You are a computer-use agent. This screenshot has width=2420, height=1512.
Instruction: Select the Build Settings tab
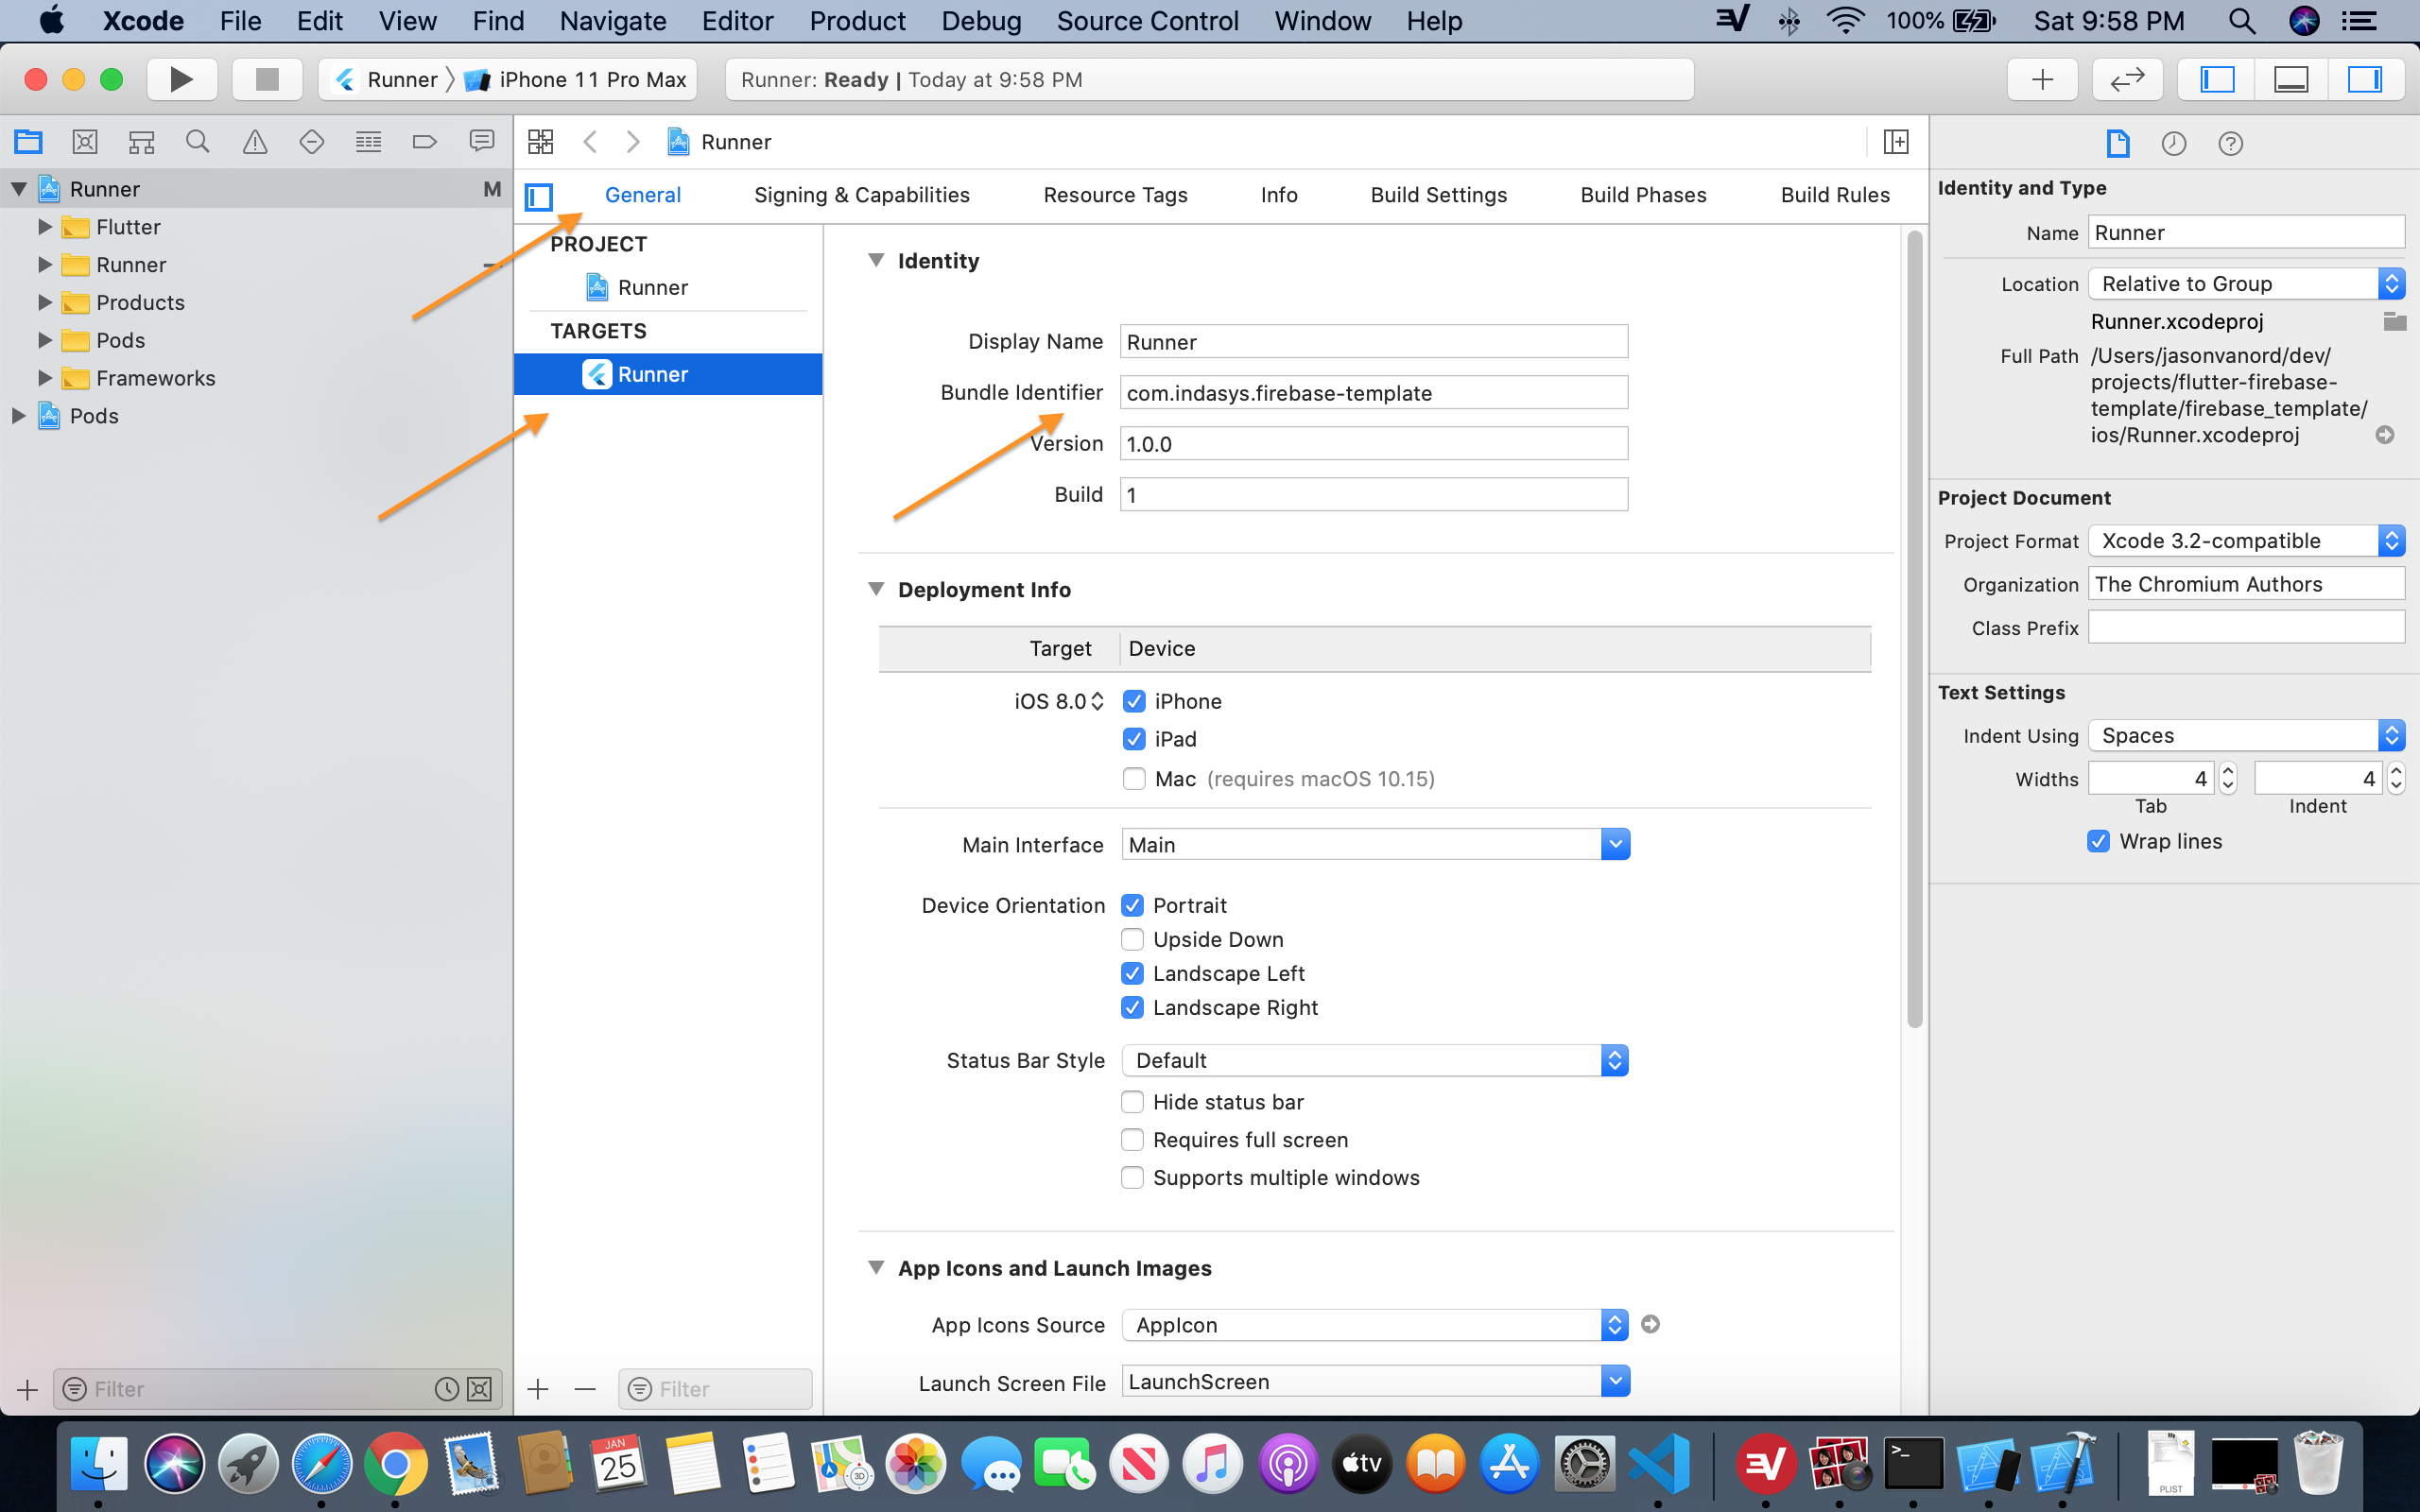pyautogui.click(x=1439, y=195)
